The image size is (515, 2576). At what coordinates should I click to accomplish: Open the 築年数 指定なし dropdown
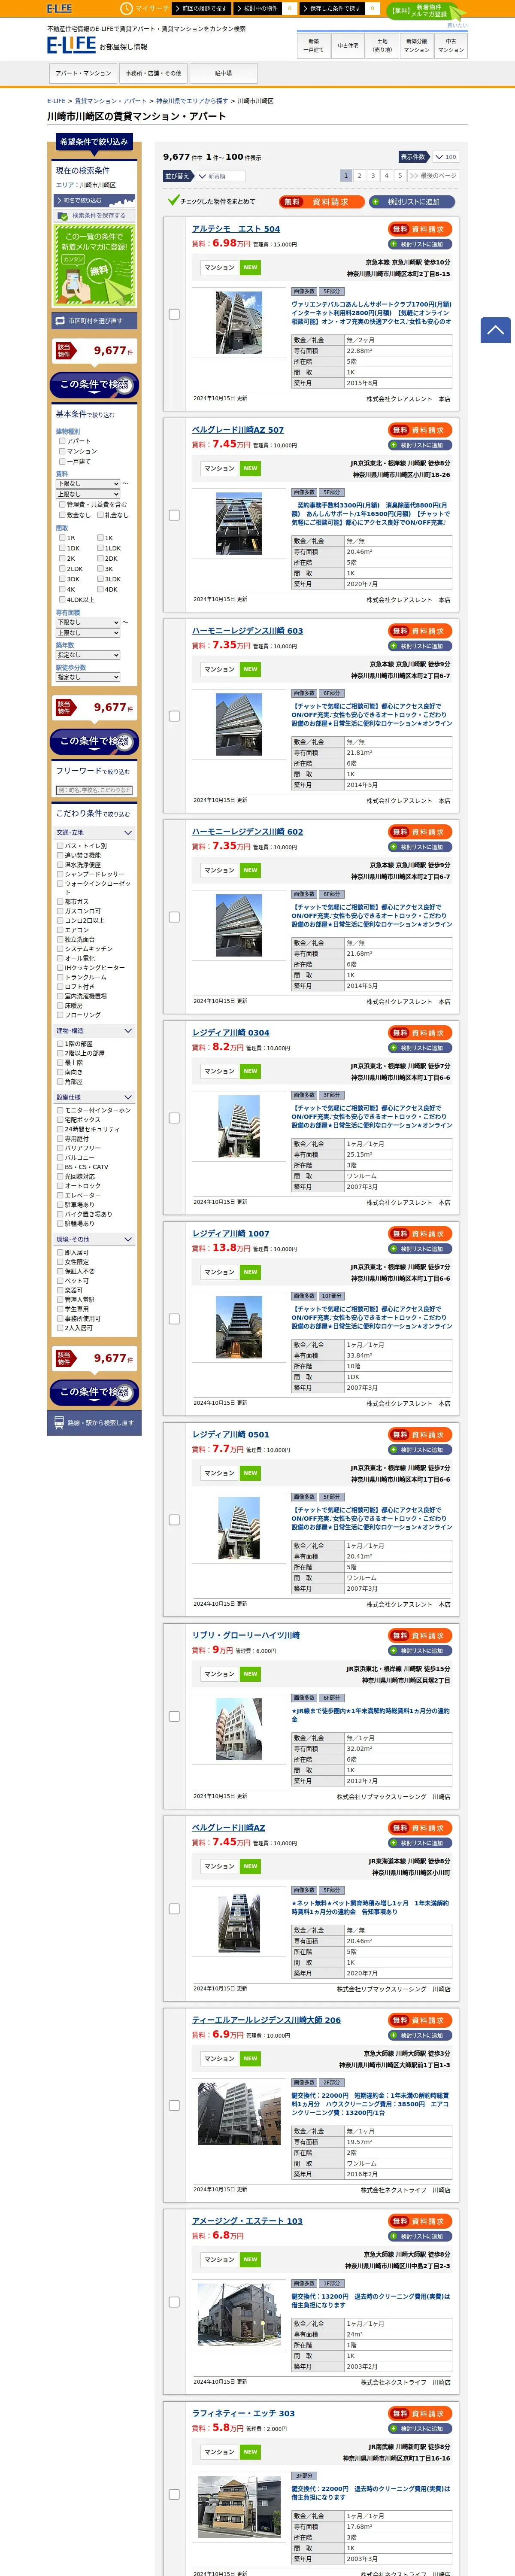[x=88, y=655]
